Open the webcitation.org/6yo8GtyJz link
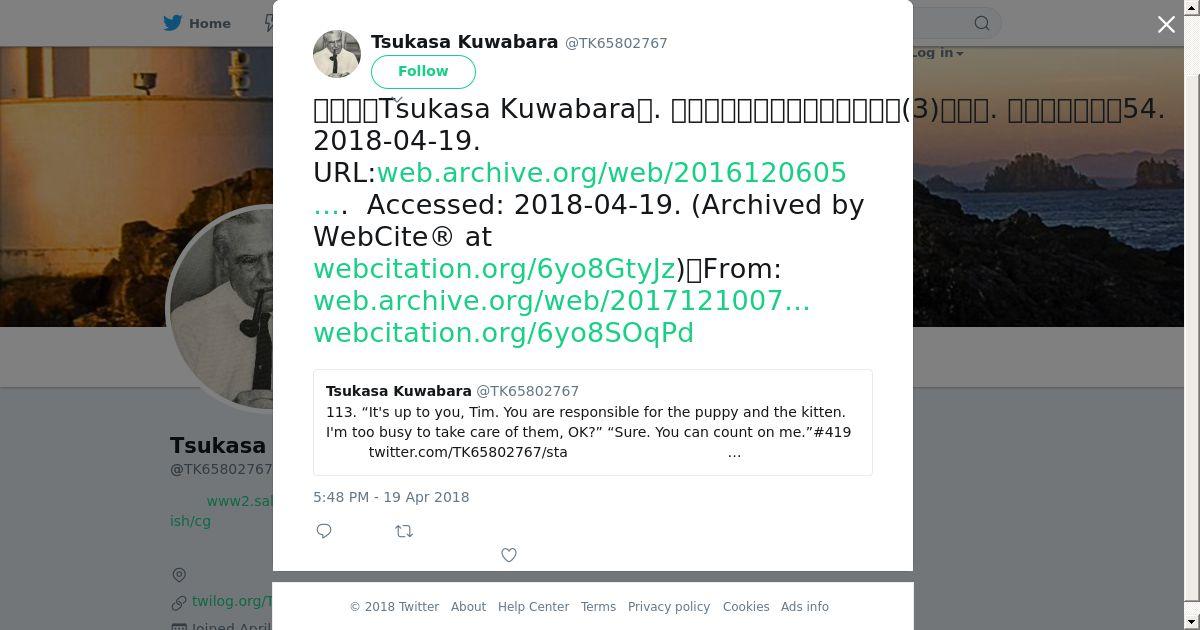Viewport: 1200px width, 630px height. (494, 269)
